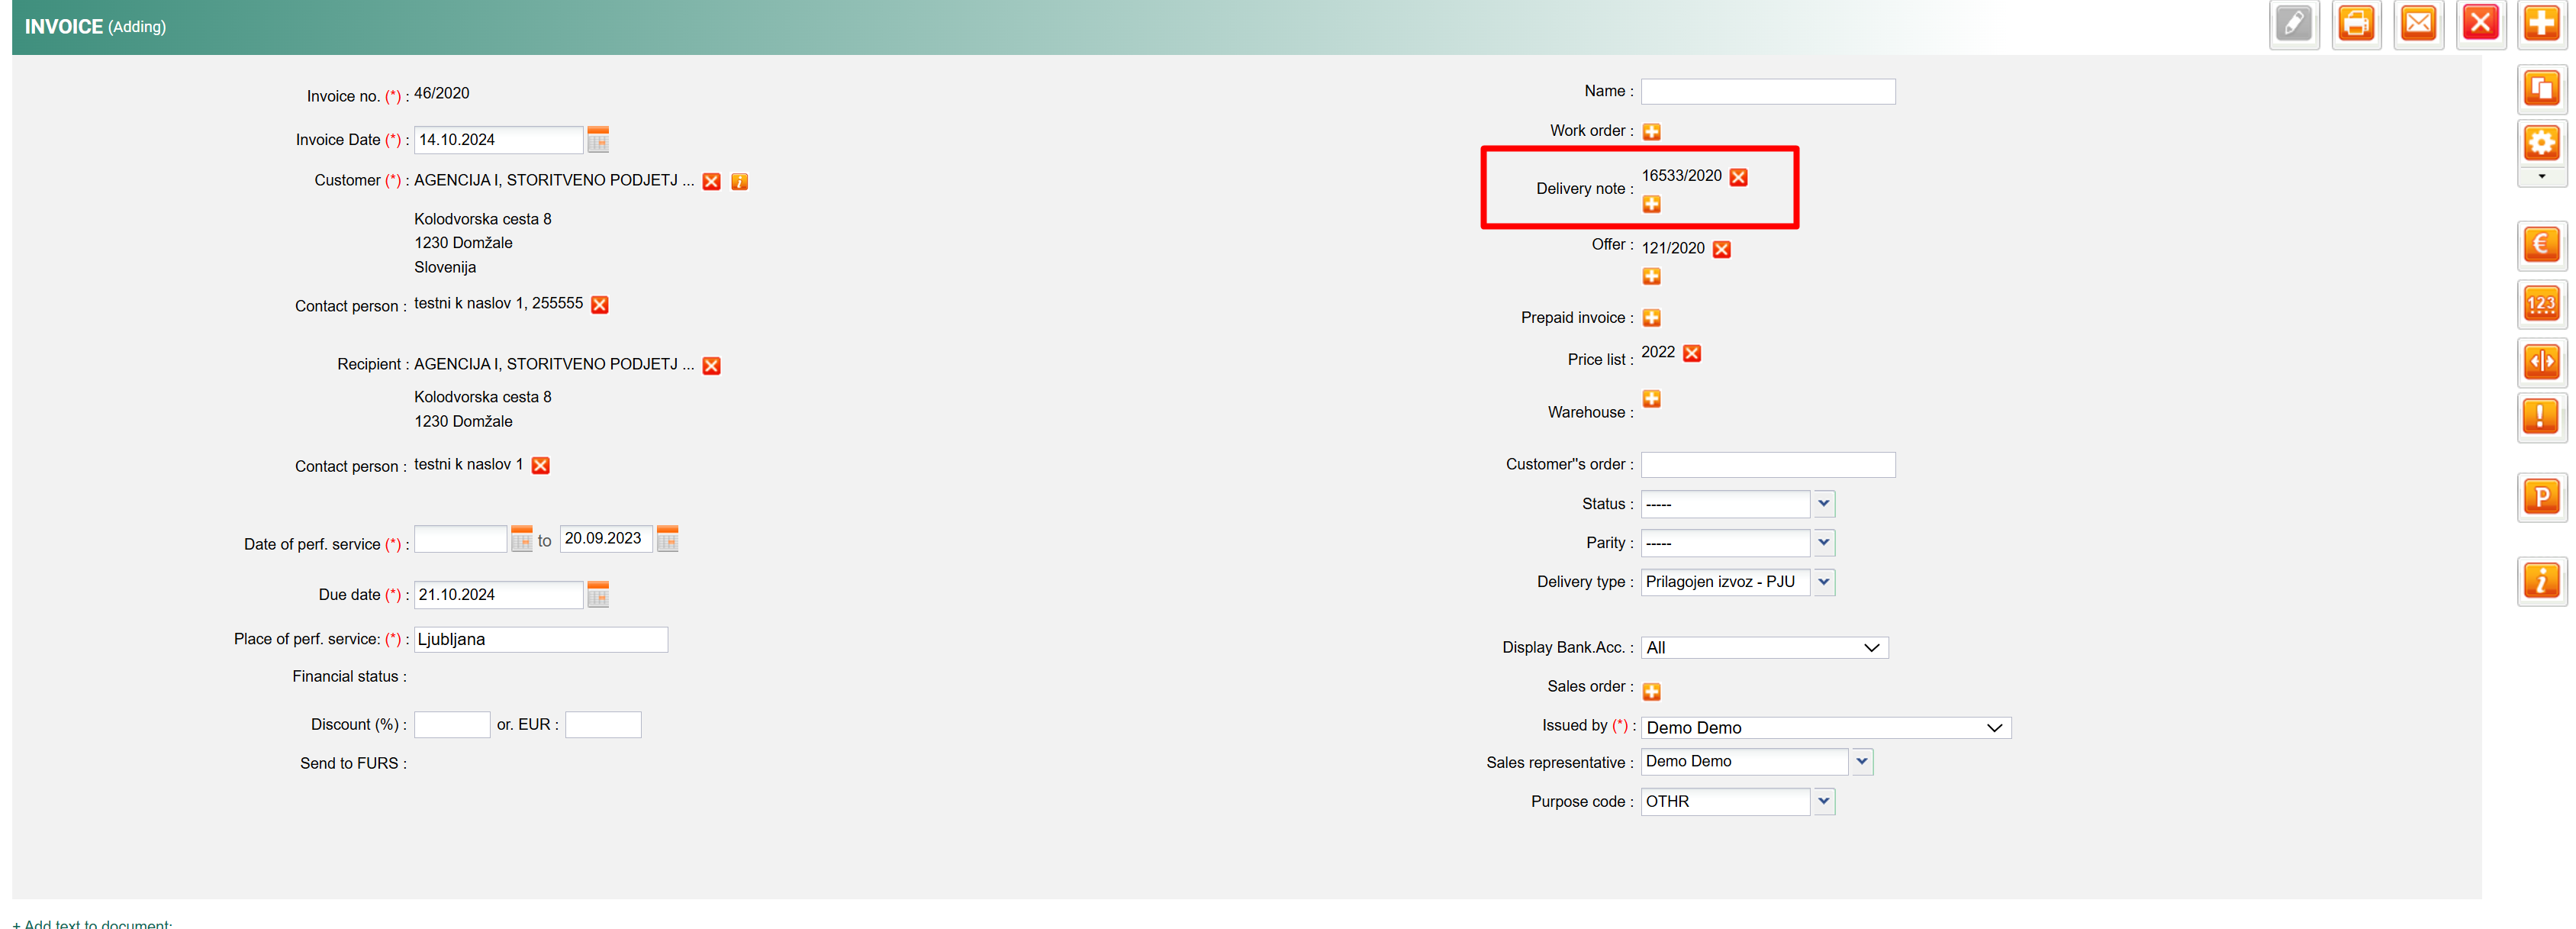This screenshot has height=929, width=2576.
Task: Open the Issued by dropdown
Action: 1825,728
